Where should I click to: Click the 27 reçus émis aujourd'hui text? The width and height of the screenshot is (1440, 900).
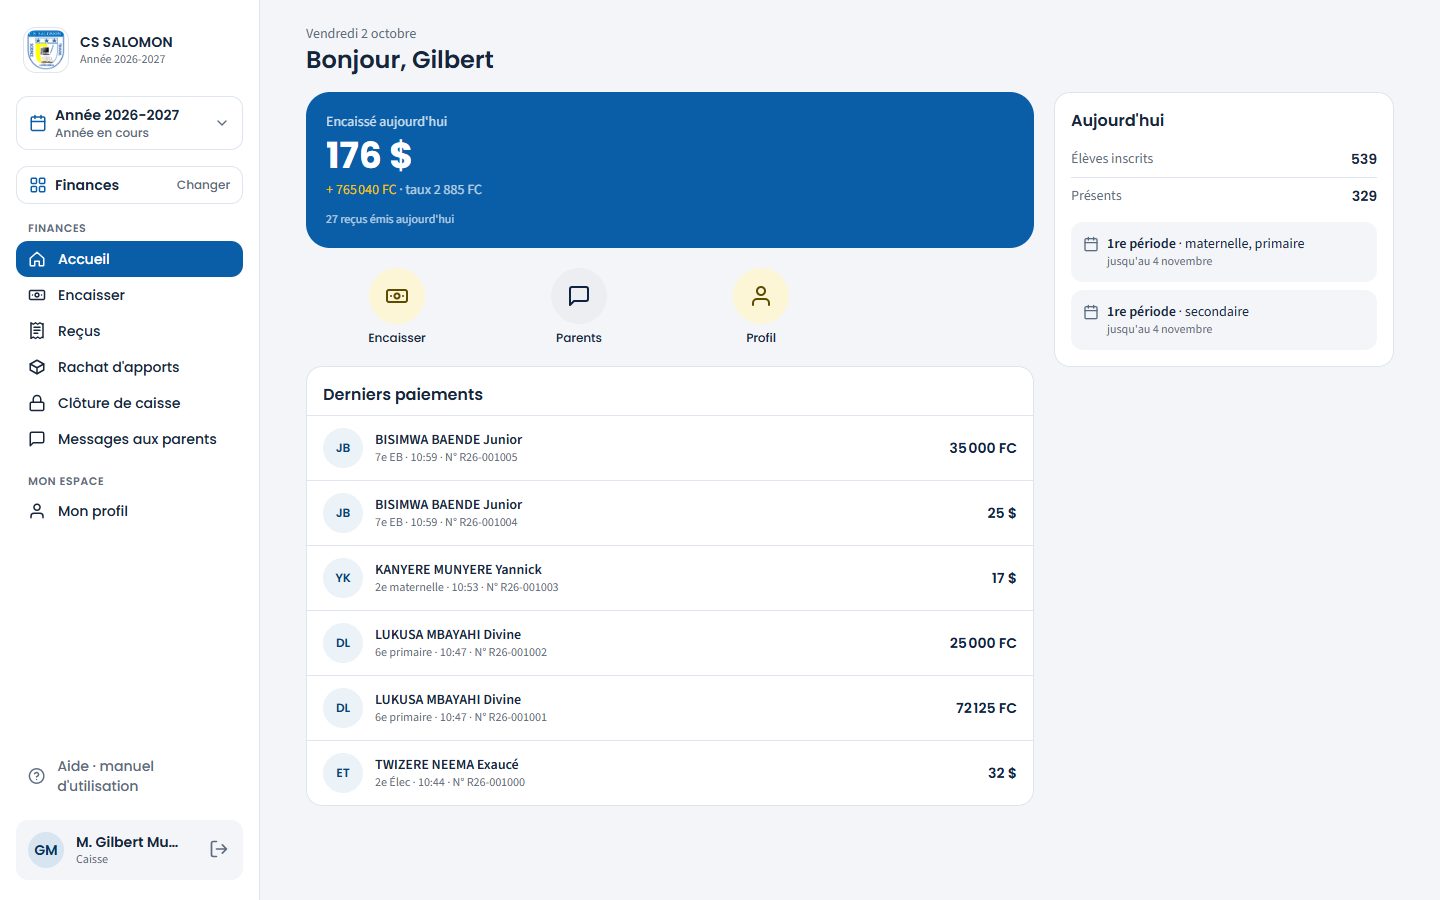click(x=390, y=219)
